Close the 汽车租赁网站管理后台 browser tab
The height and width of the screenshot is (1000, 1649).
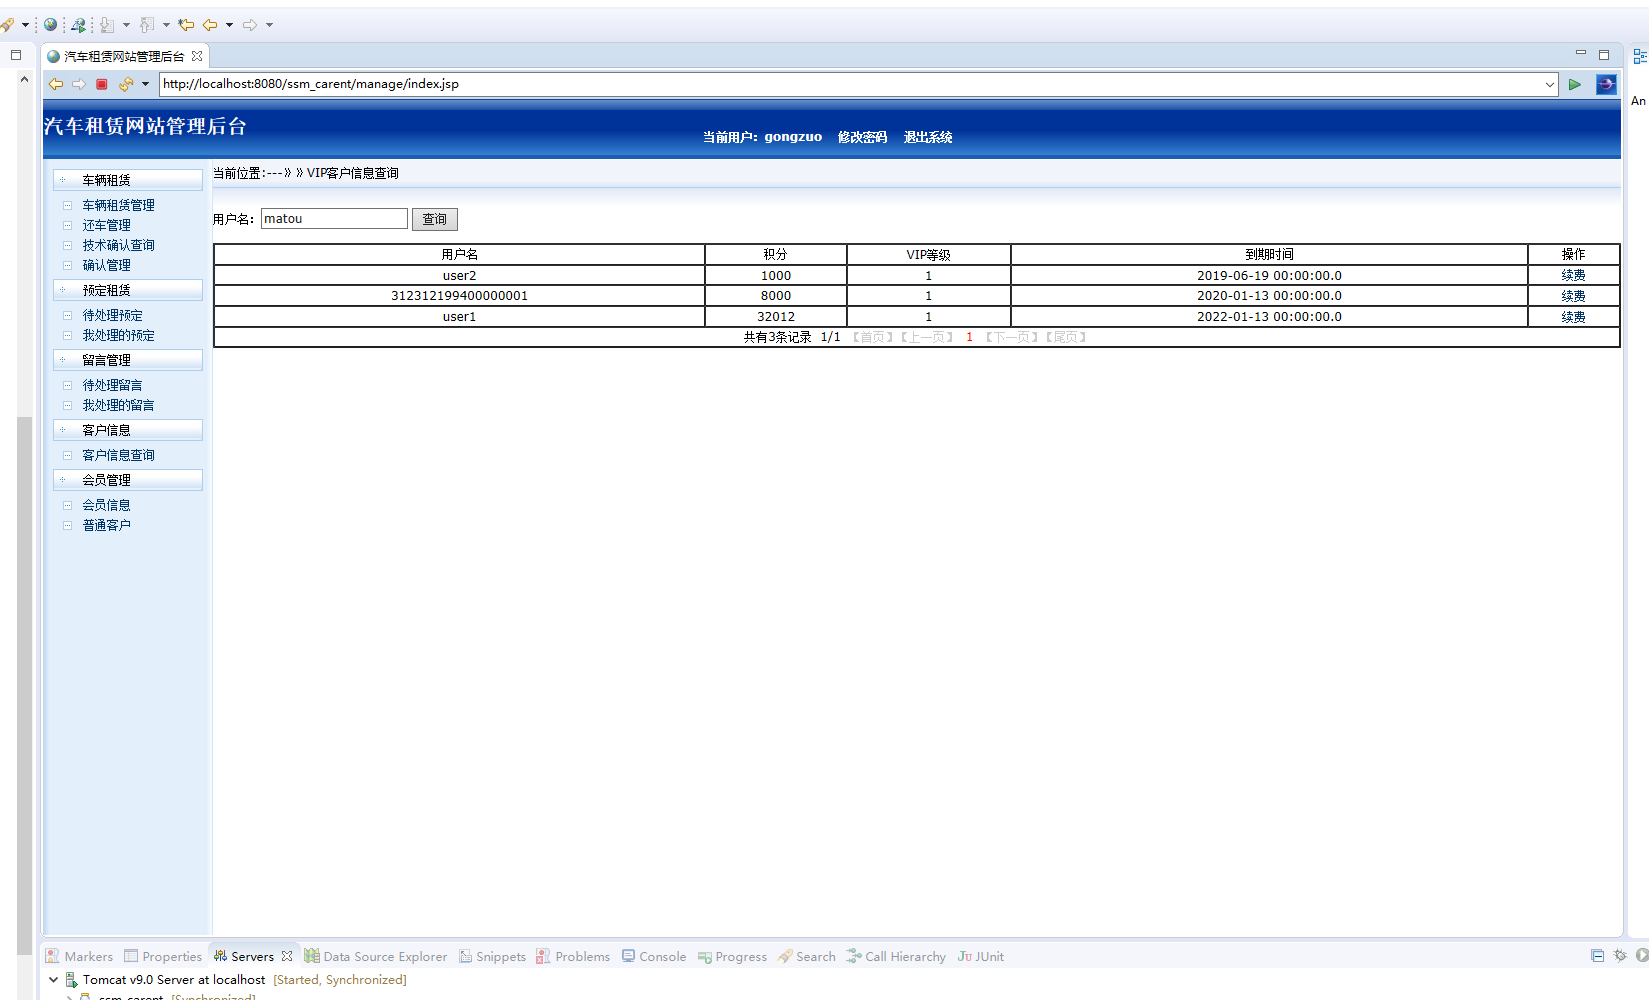(x=197, y=56)
